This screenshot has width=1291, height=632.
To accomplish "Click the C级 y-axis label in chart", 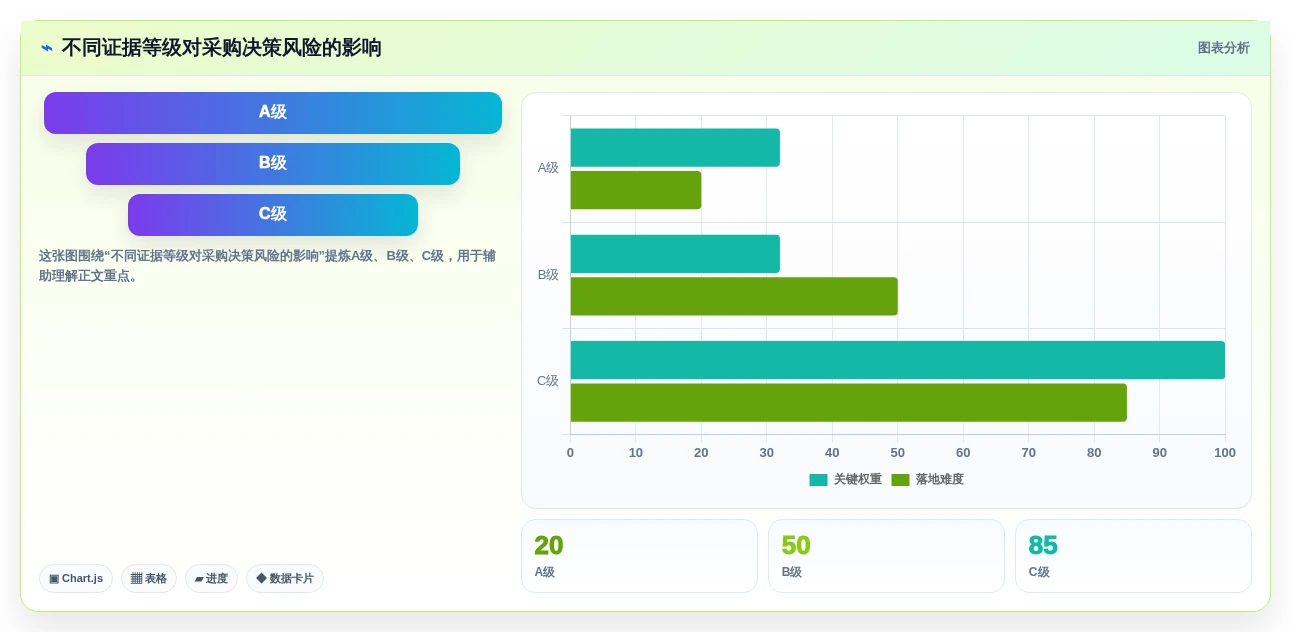I will tap(548, 381).
